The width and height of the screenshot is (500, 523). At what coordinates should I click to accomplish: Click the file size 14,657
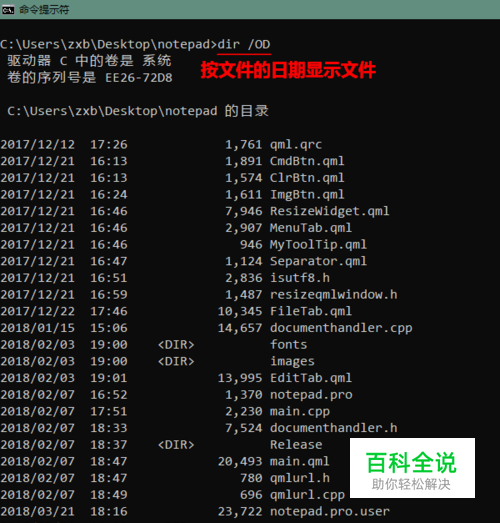tap(240, 328)
